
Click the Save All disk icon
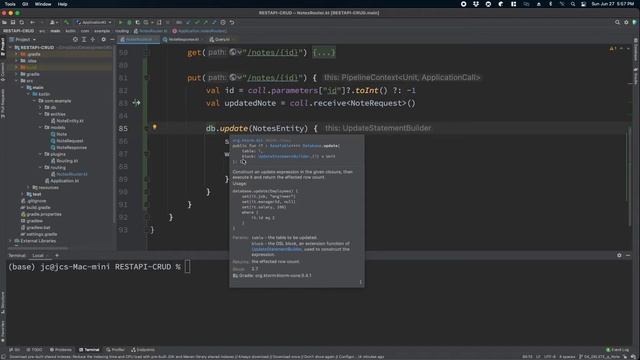(x=13, y=22)
